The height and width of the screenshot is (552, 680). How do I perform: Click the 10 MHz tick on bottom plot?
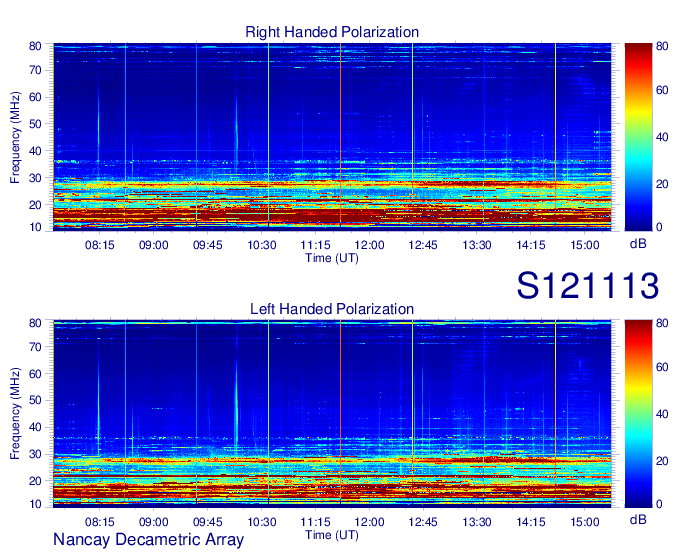[x=35, y=504]
